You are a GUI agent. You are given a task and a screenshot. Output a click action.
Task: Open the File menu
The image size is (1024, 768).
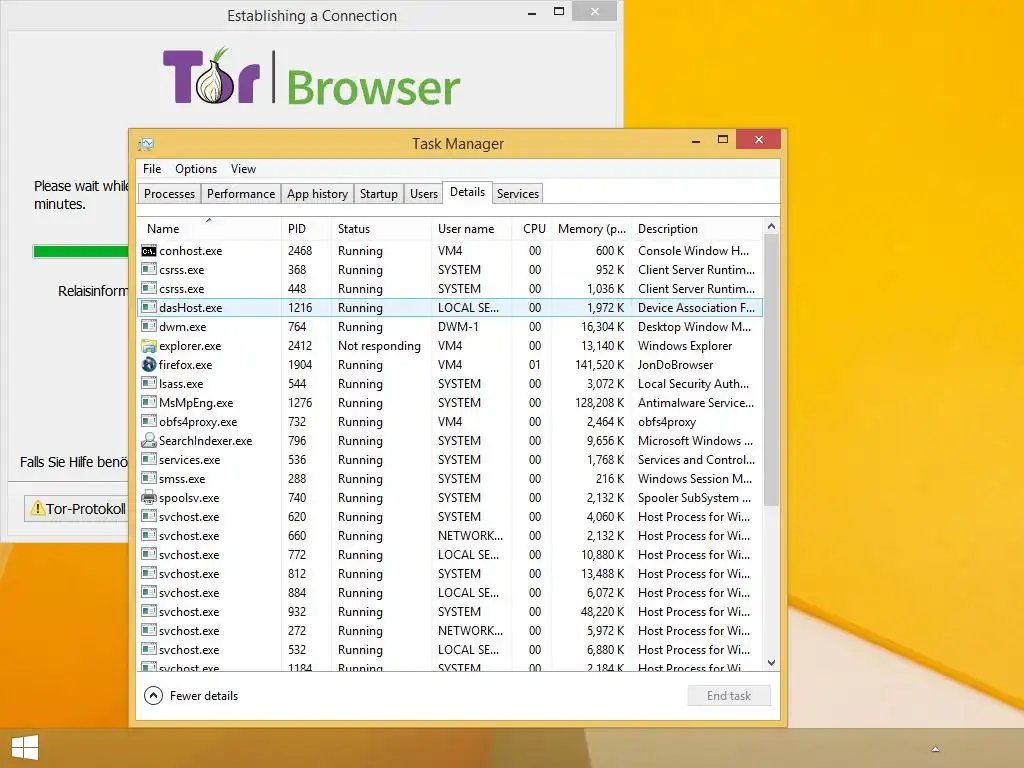tap(152, 168)
